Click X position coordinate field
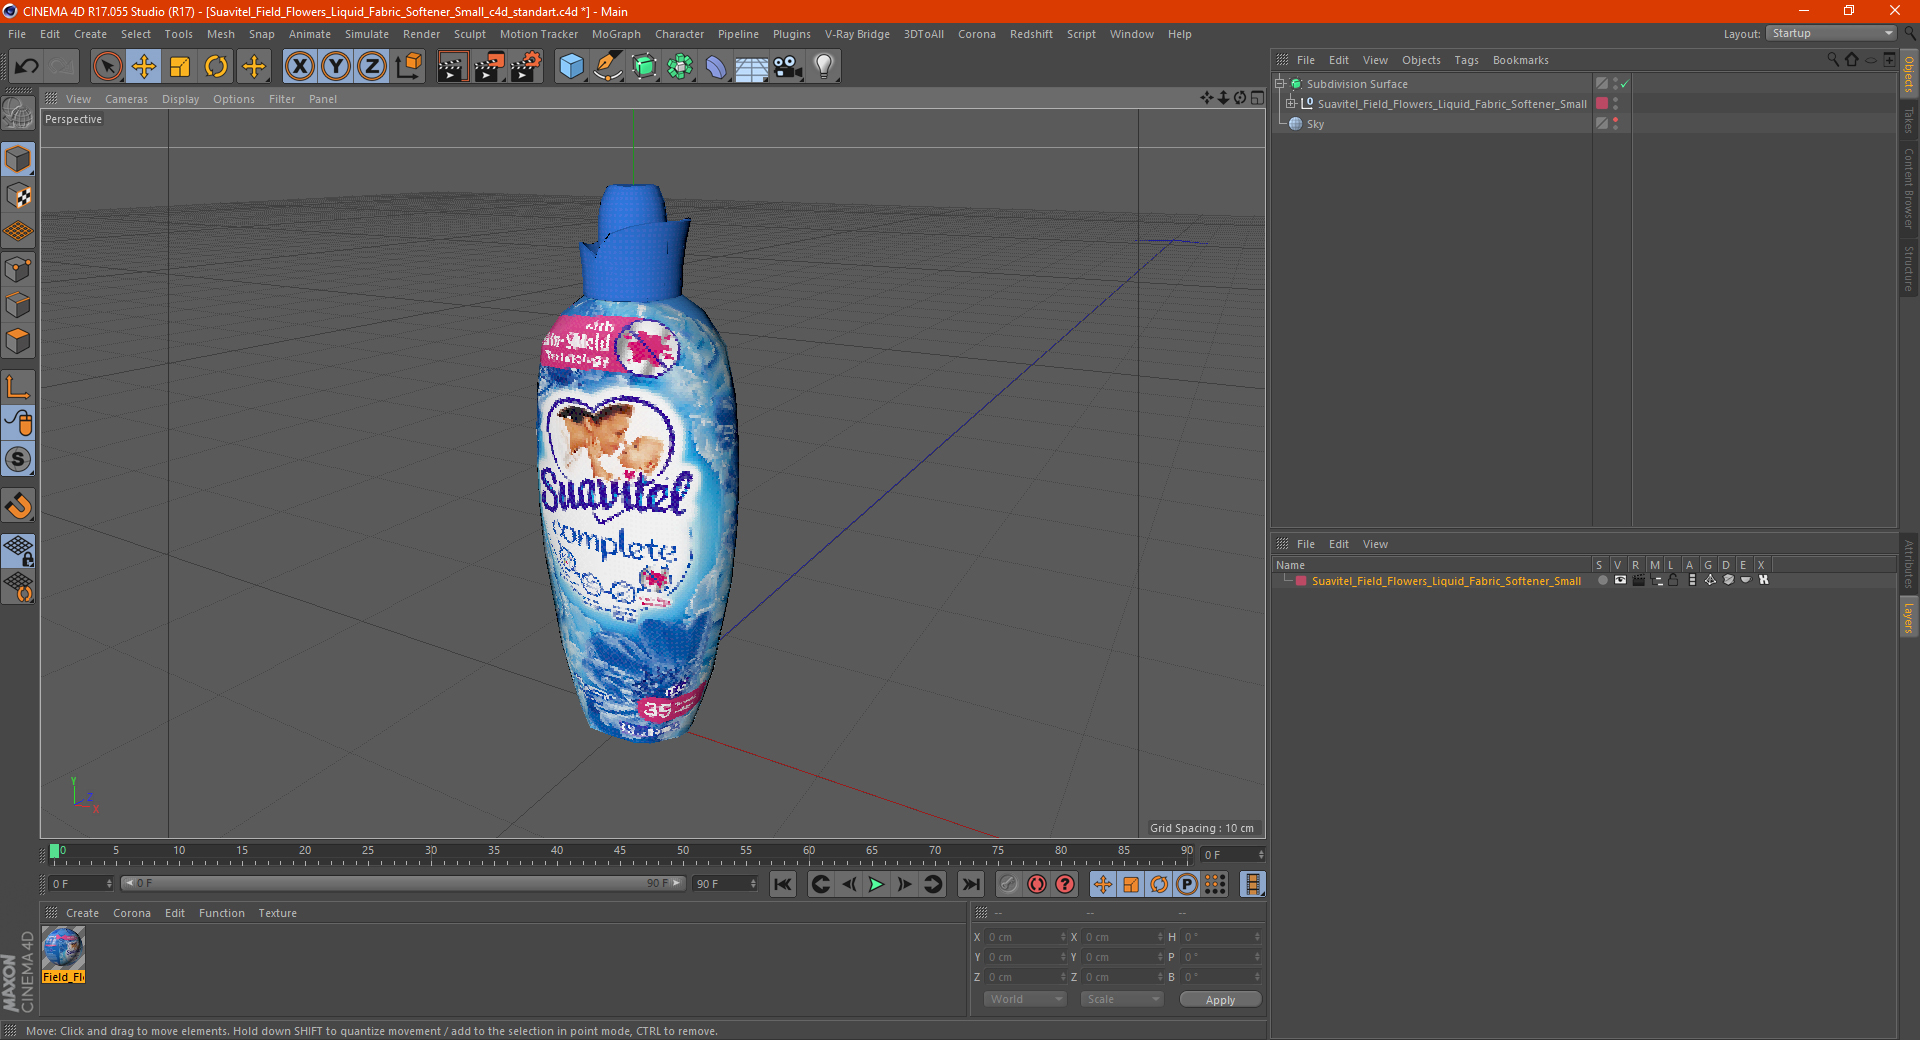 point(1027,937)
